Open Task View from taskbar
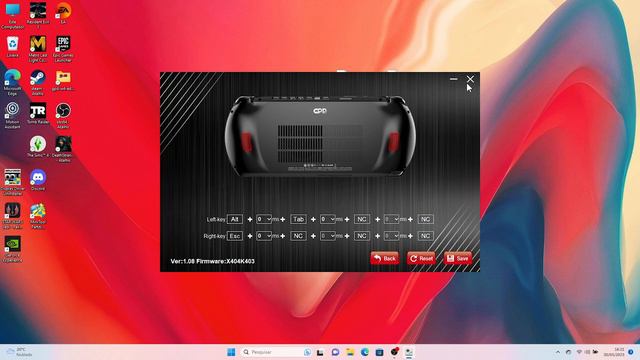 [320, 352]
